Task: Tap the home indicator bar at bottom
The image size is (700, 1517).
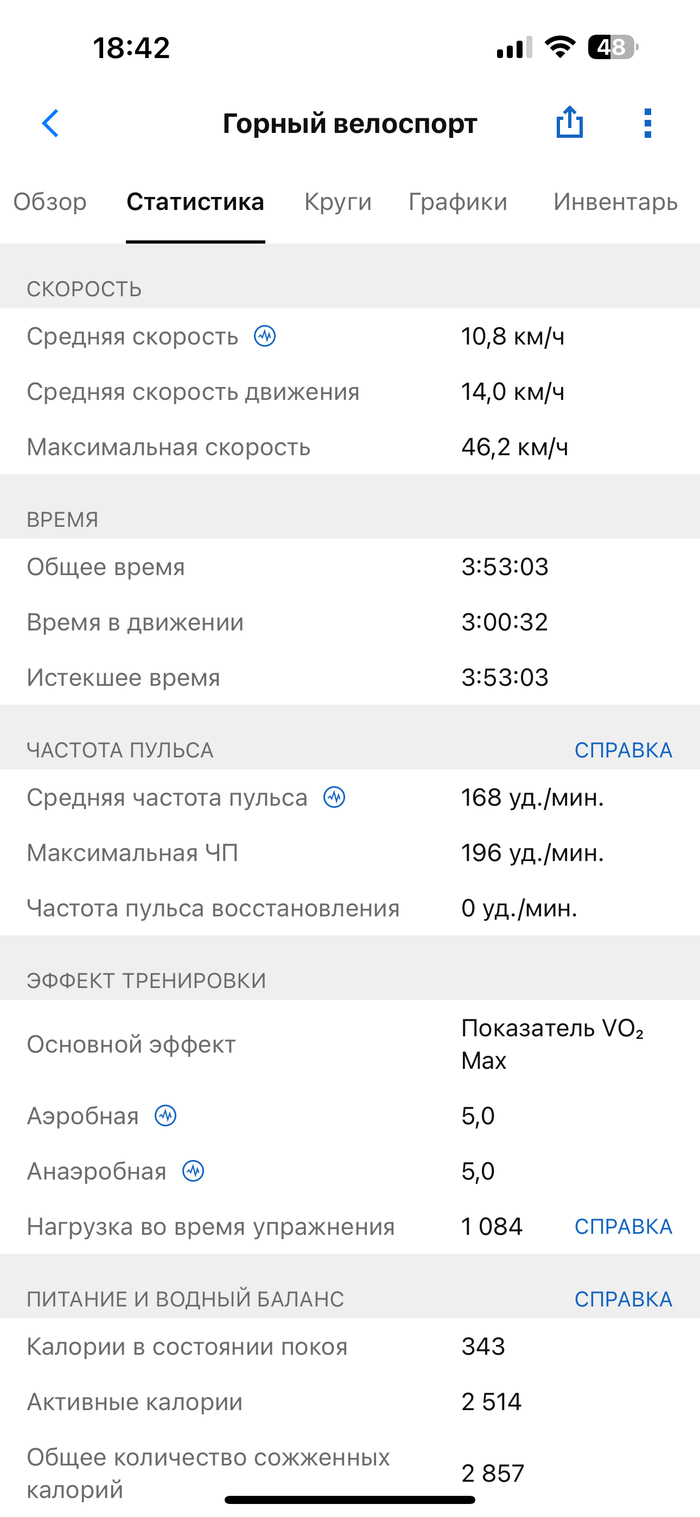Action: tap(350, 1499)
